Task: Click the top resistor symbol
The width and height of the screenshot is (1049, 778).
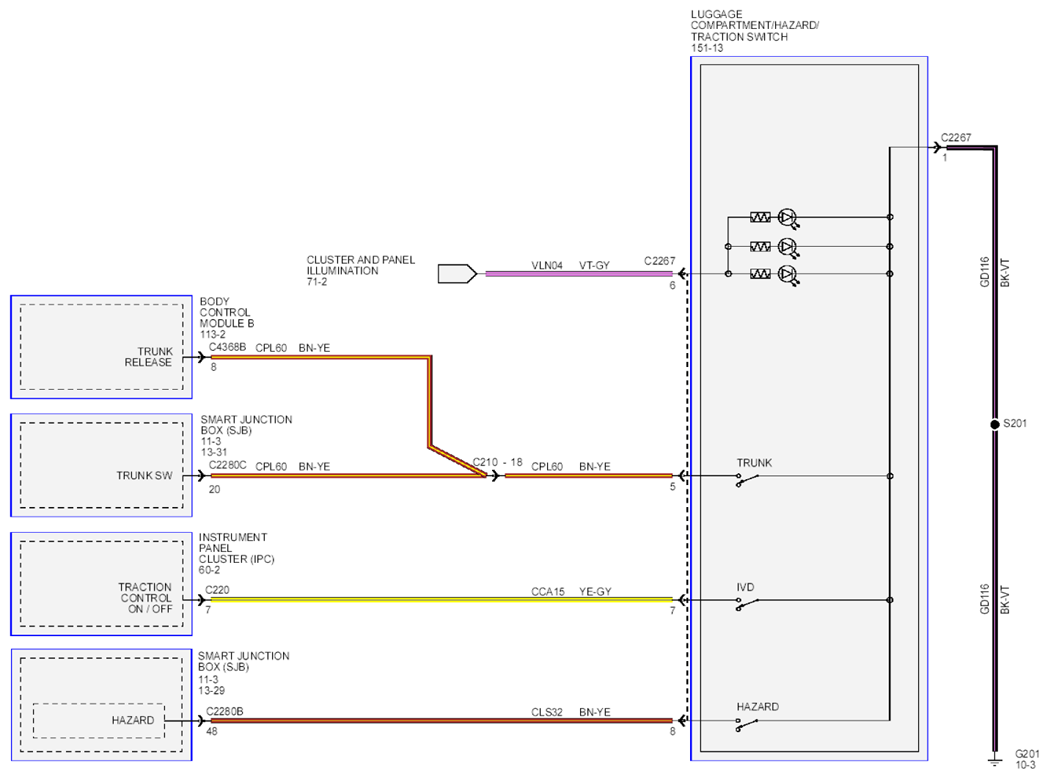Action: pos(760,217)
